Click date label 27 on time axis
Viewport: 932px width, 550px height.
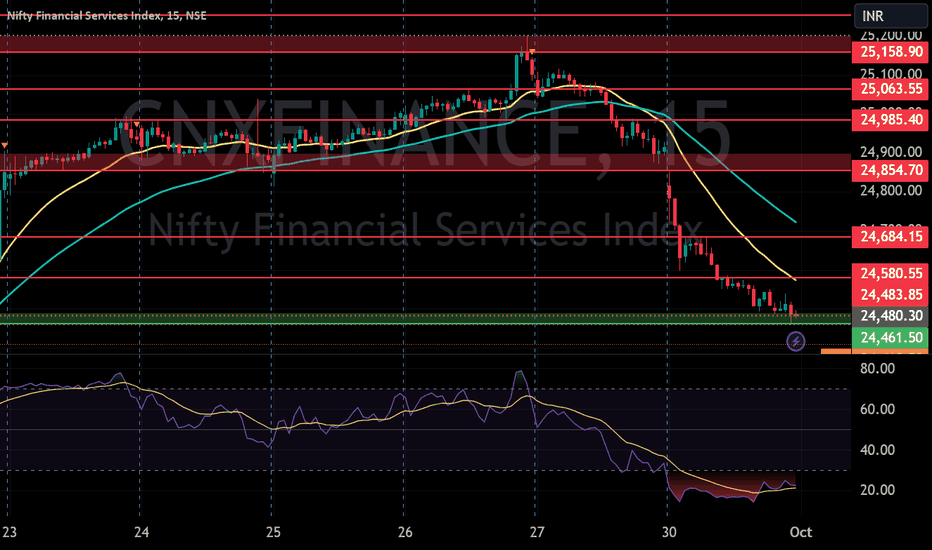pos(537,532)
